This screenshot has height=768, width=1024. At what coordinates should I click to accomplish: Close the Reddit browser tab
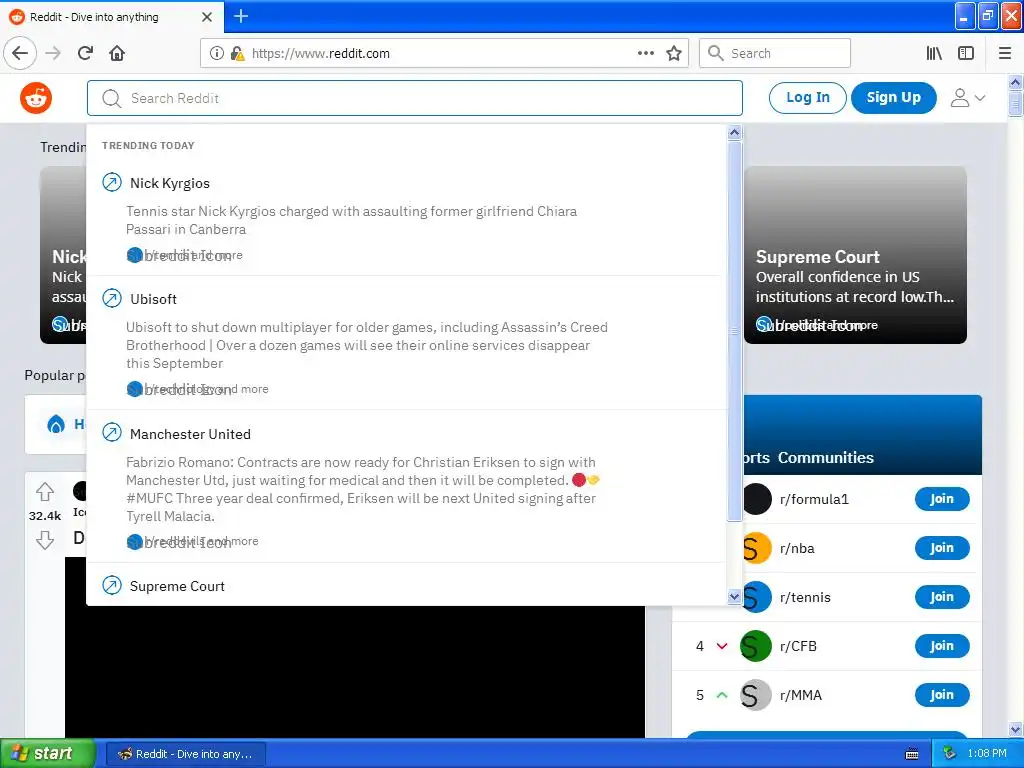[x=207, y=17]
